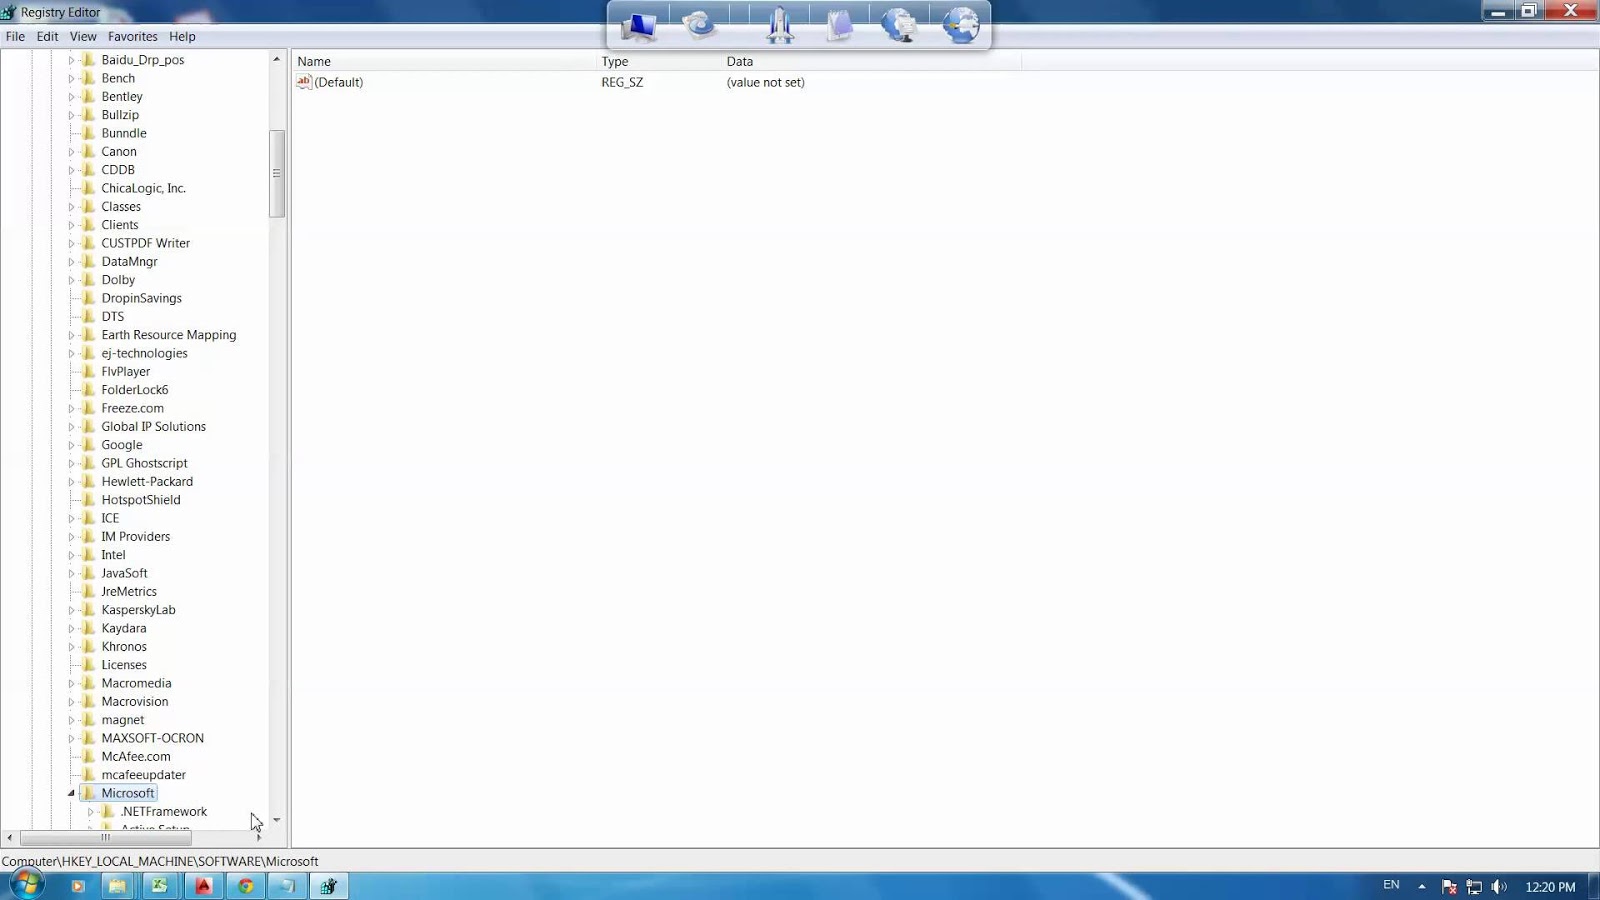Expand the Baidu_Drp_pos key

[71, 60]
